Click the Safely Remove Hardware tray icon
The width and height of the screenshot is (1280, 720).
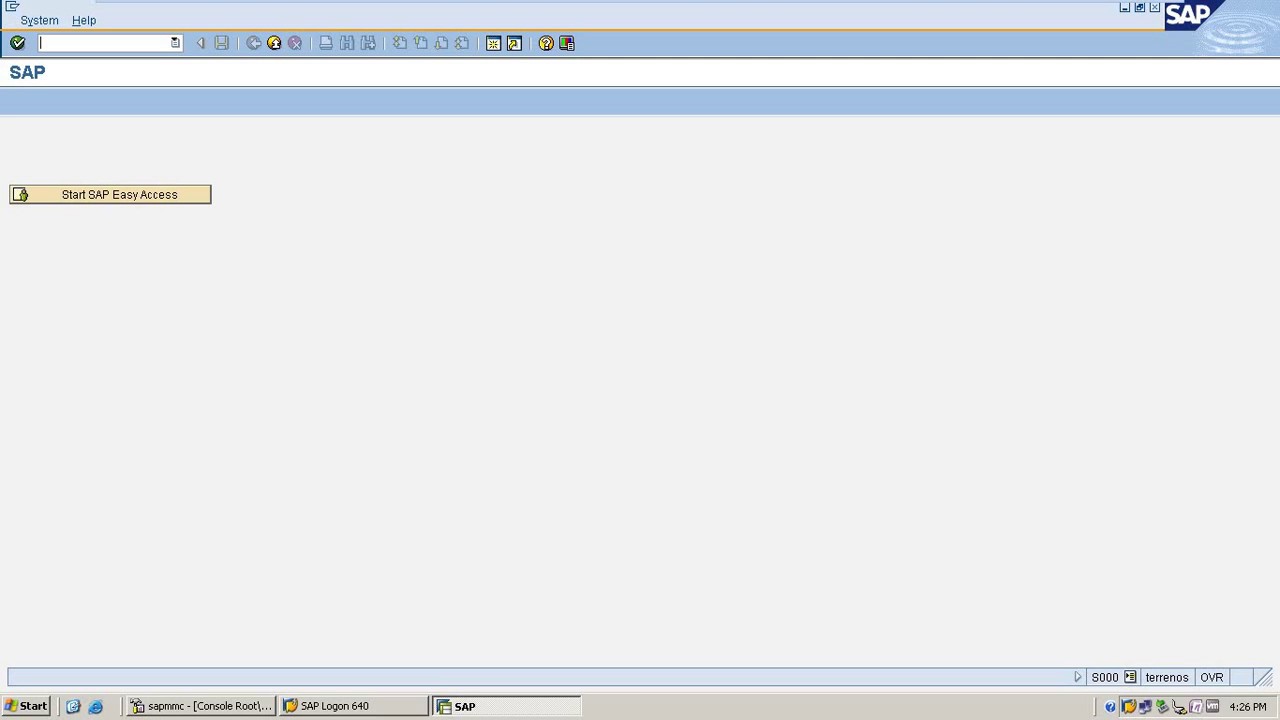pyautogui.click(x=1162, y=707)
